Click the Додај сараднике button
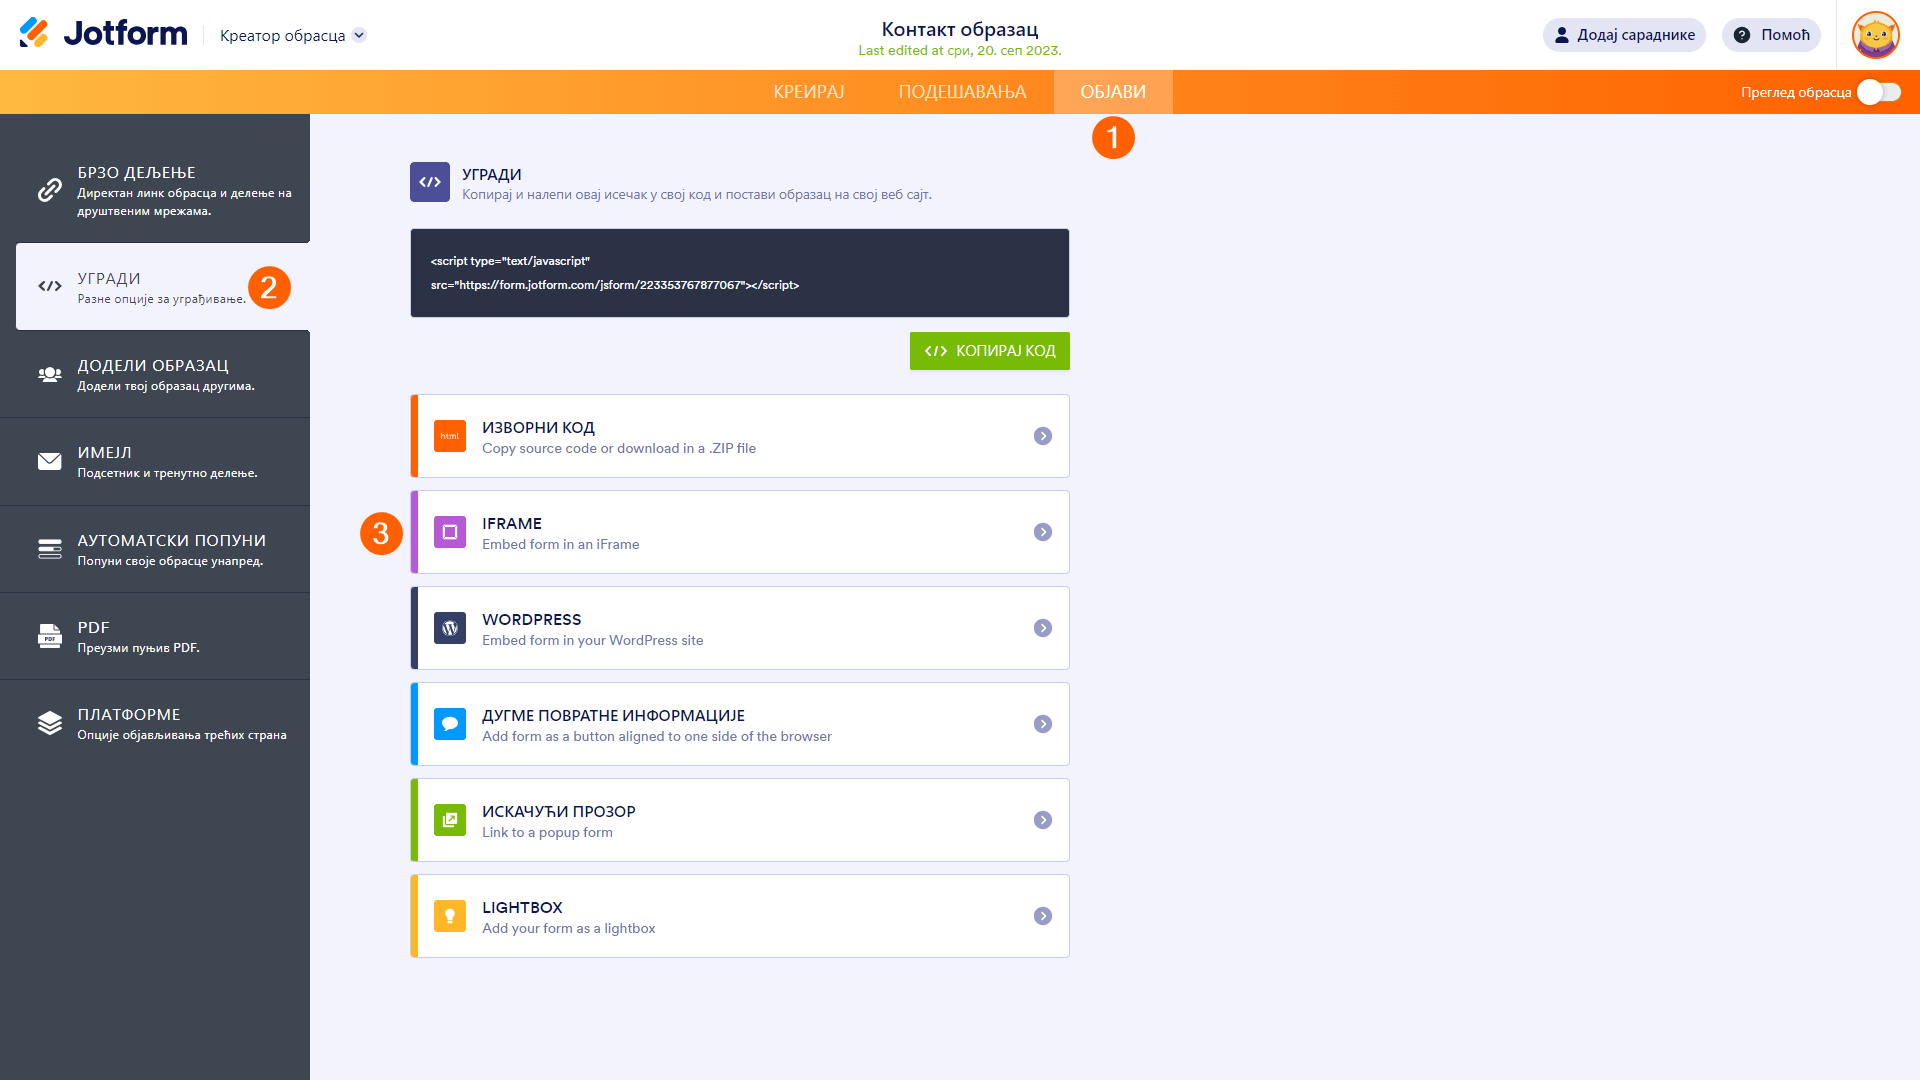The image size is (1920, 1080). [1624, 35]
